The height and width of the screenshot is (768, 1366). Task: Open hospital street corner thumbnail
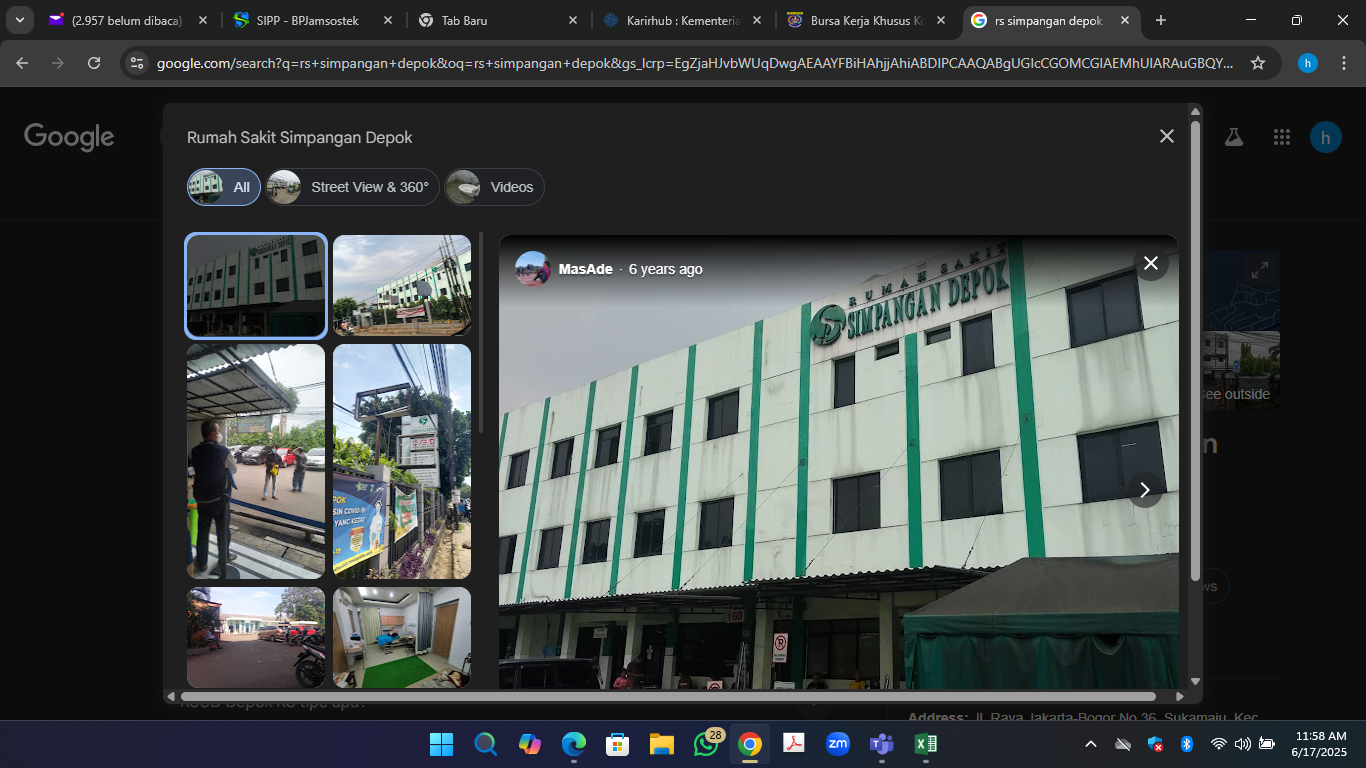click(x=402, y=286)
